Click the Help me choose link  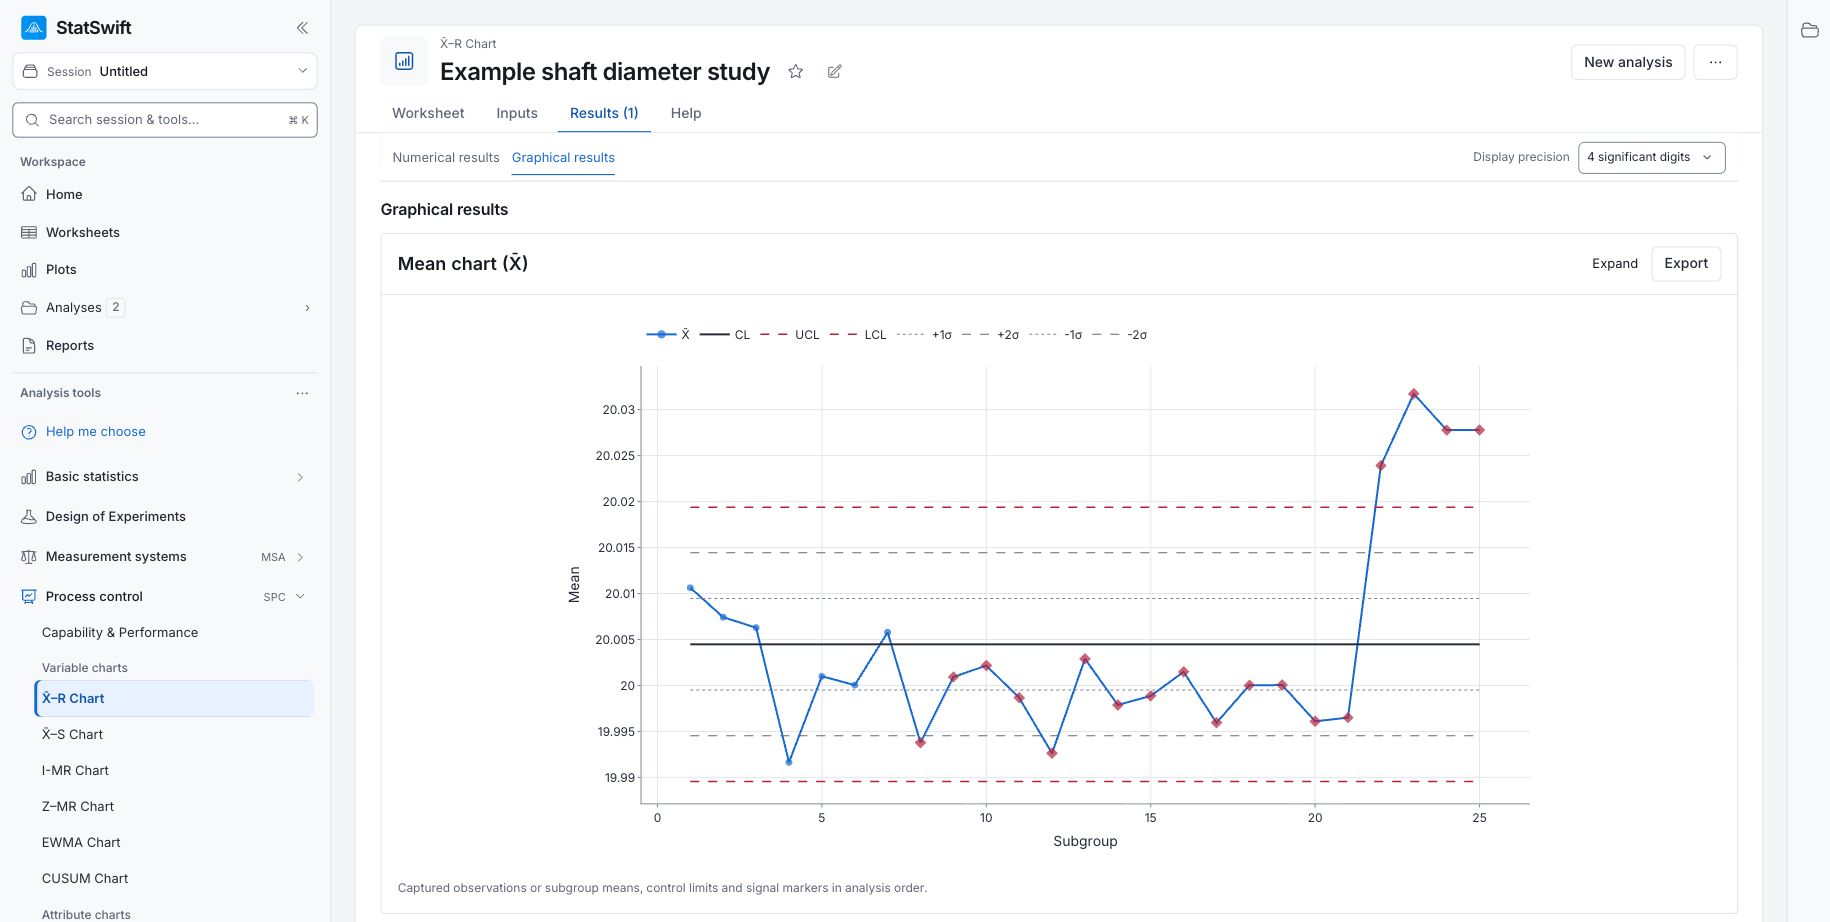[x=96, y=431]
